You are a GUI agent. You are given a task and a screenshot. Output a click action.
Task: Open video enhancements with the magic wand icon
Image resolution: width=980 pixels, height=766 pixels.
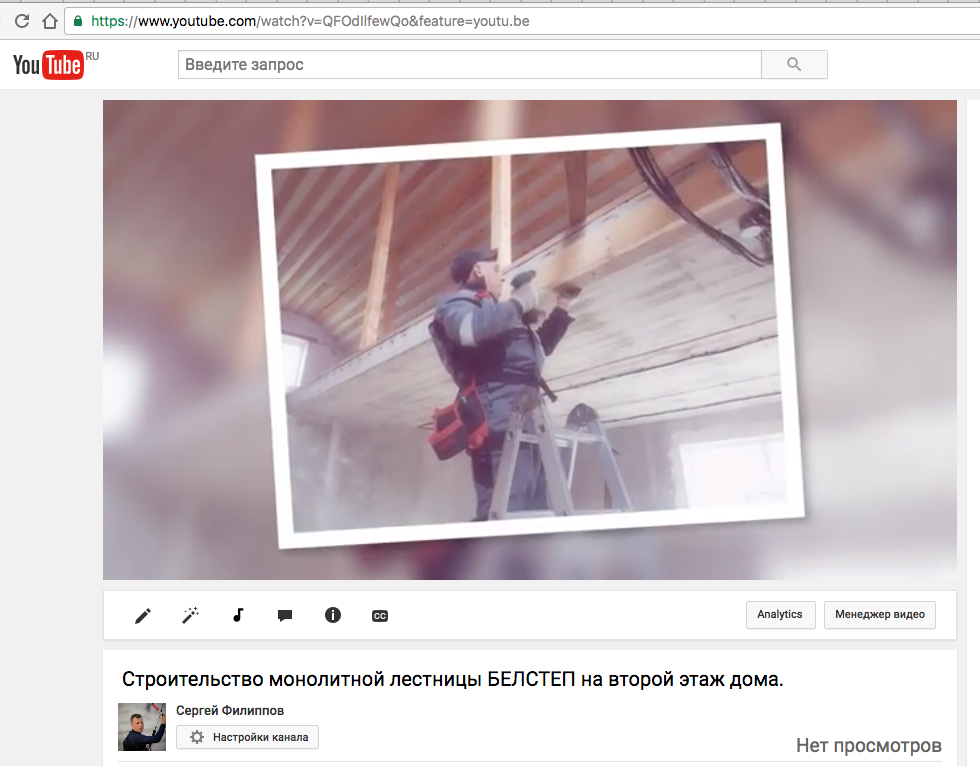190,616
